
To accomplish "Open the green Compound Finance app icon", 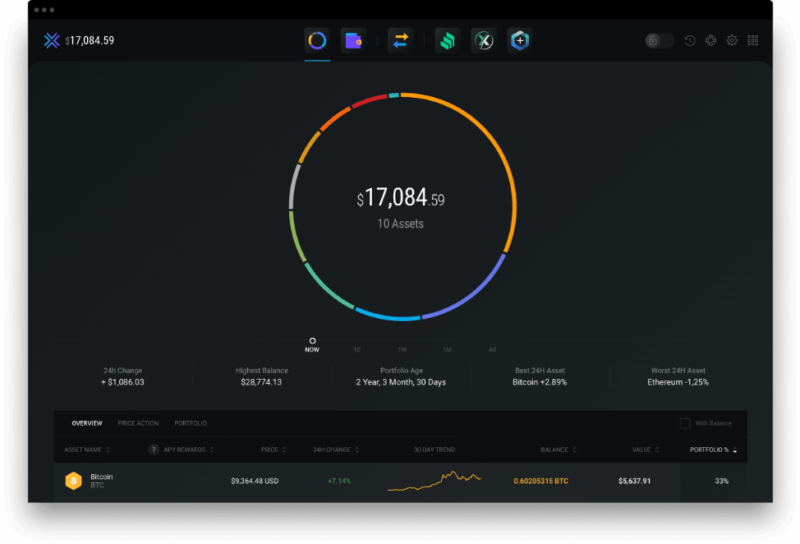I will [447, 40].
